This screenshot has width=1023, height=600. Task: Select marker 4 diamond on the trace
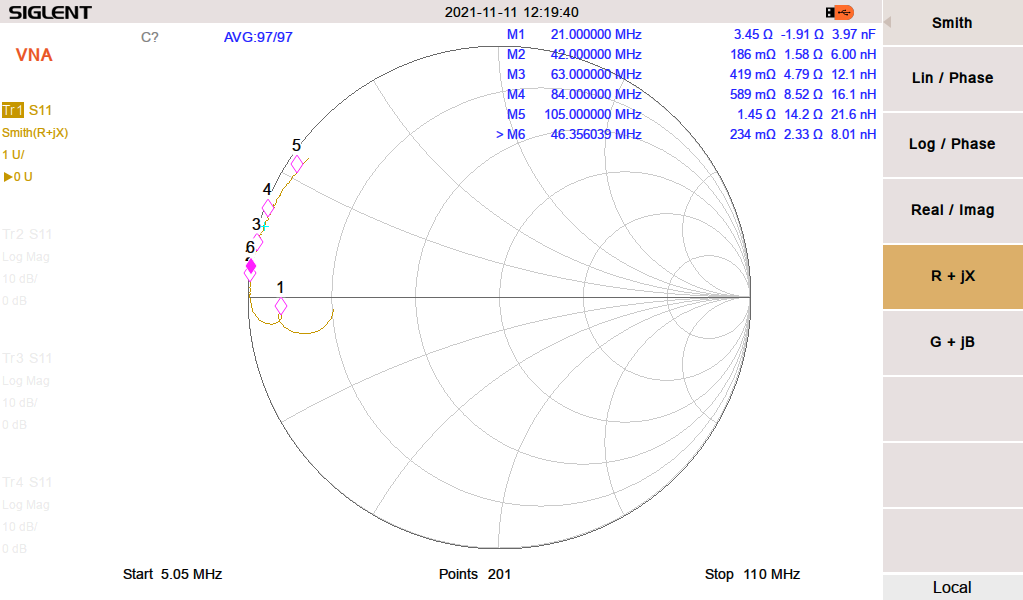pyautogui.click(x=267, y=208)
